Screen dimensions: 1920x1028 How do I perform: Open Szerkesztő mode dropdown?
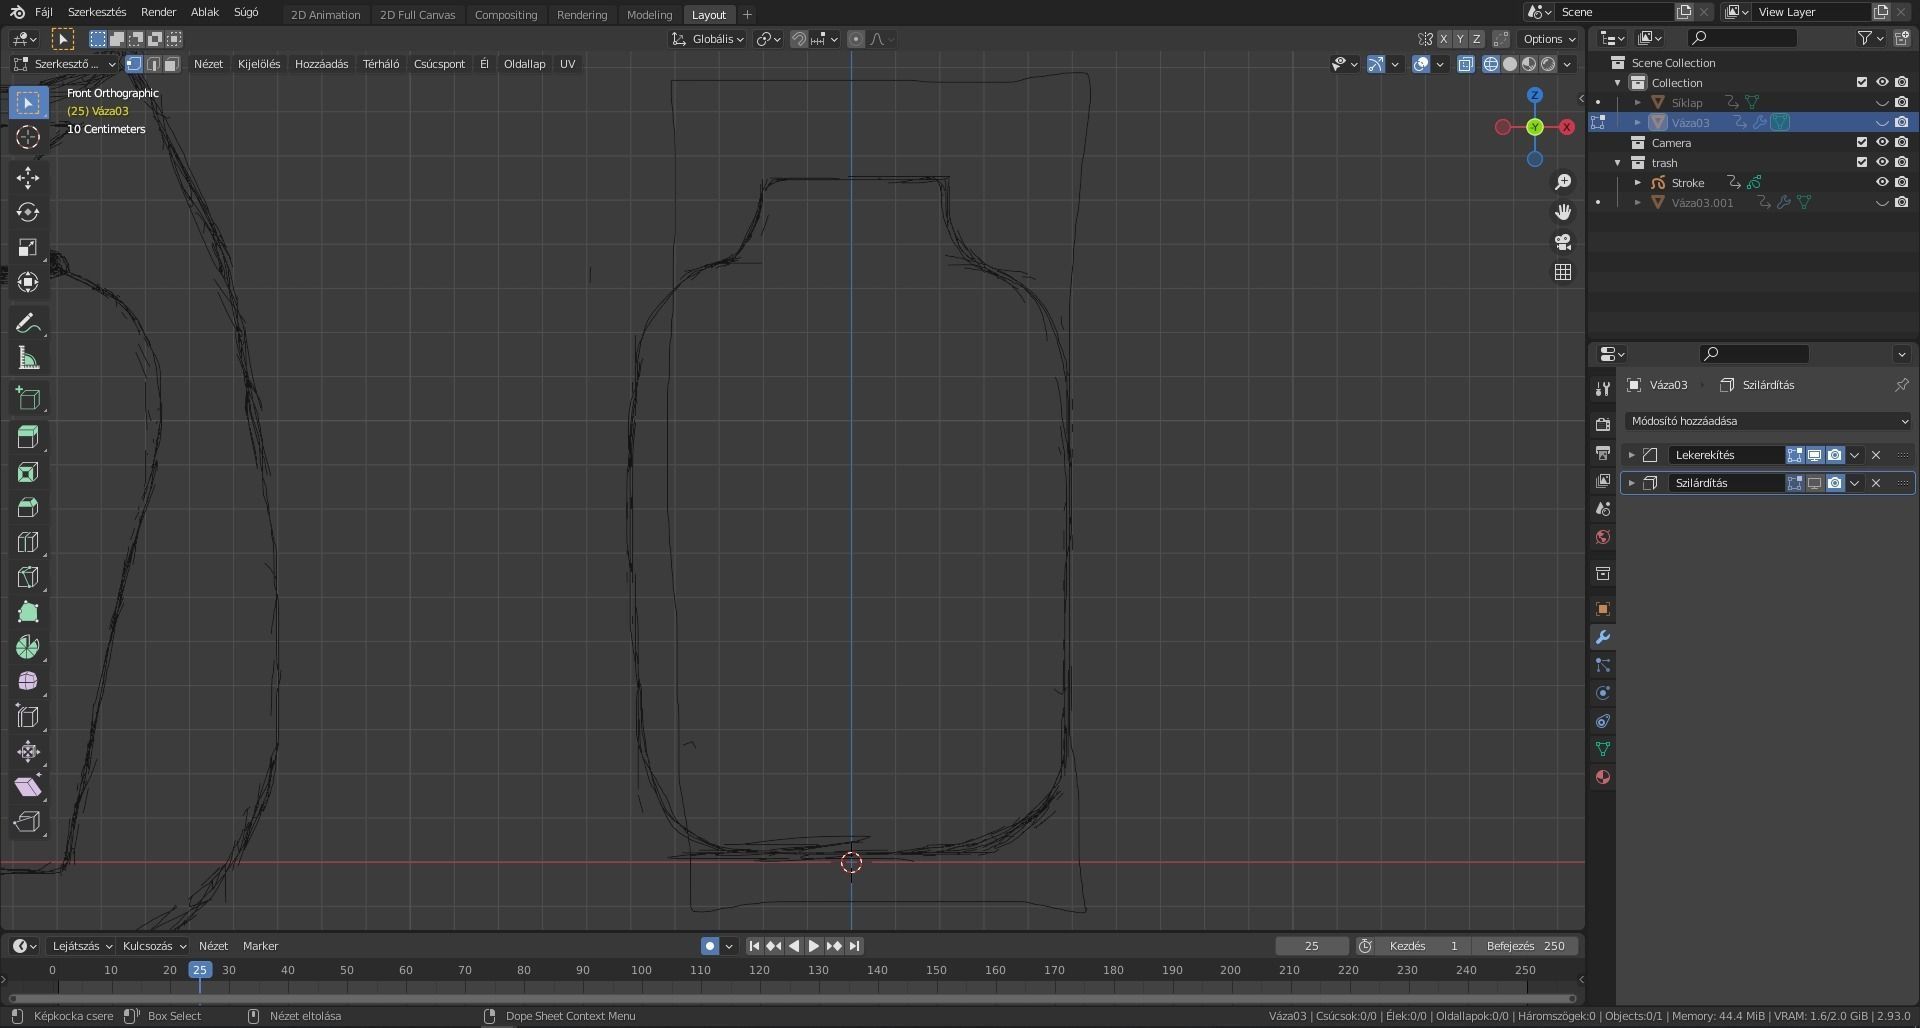click(65, 64)
